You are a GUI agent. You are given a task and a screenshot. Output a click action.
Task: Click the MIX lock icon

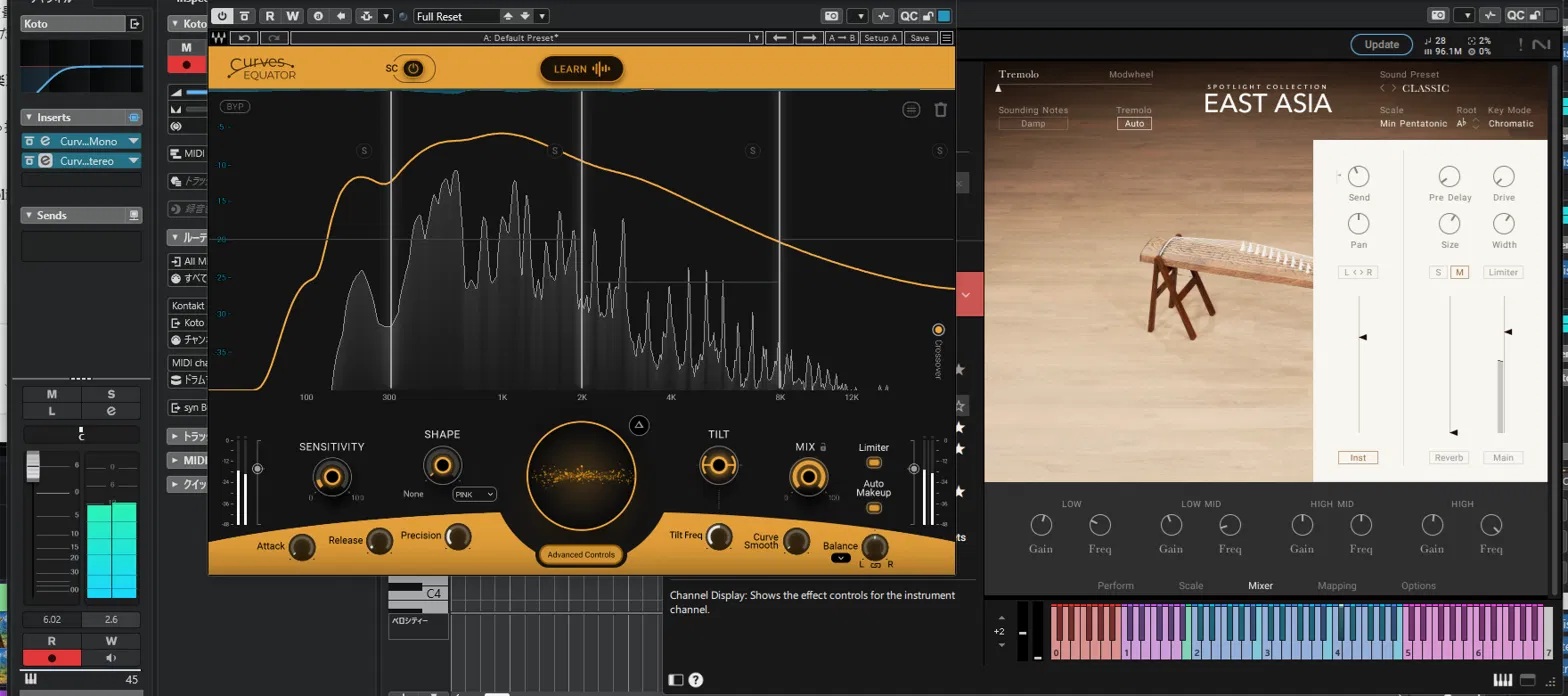point(823,448)
